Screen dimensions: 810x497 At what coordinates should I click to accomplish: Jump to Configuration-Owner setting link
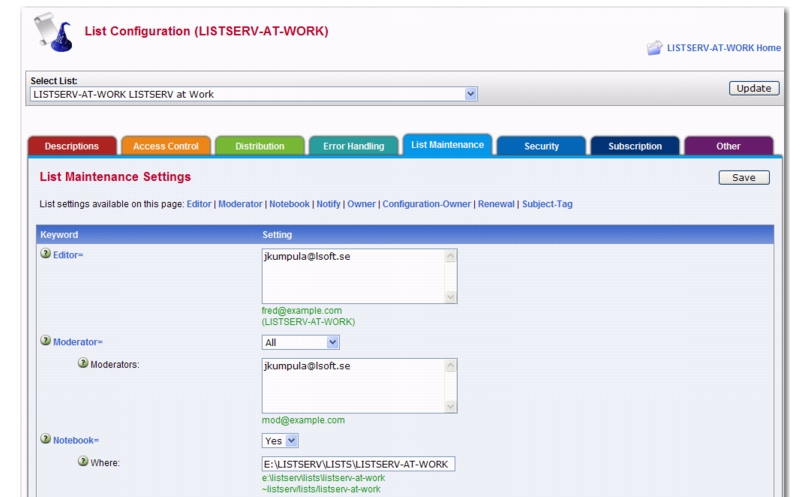[427, 204]
